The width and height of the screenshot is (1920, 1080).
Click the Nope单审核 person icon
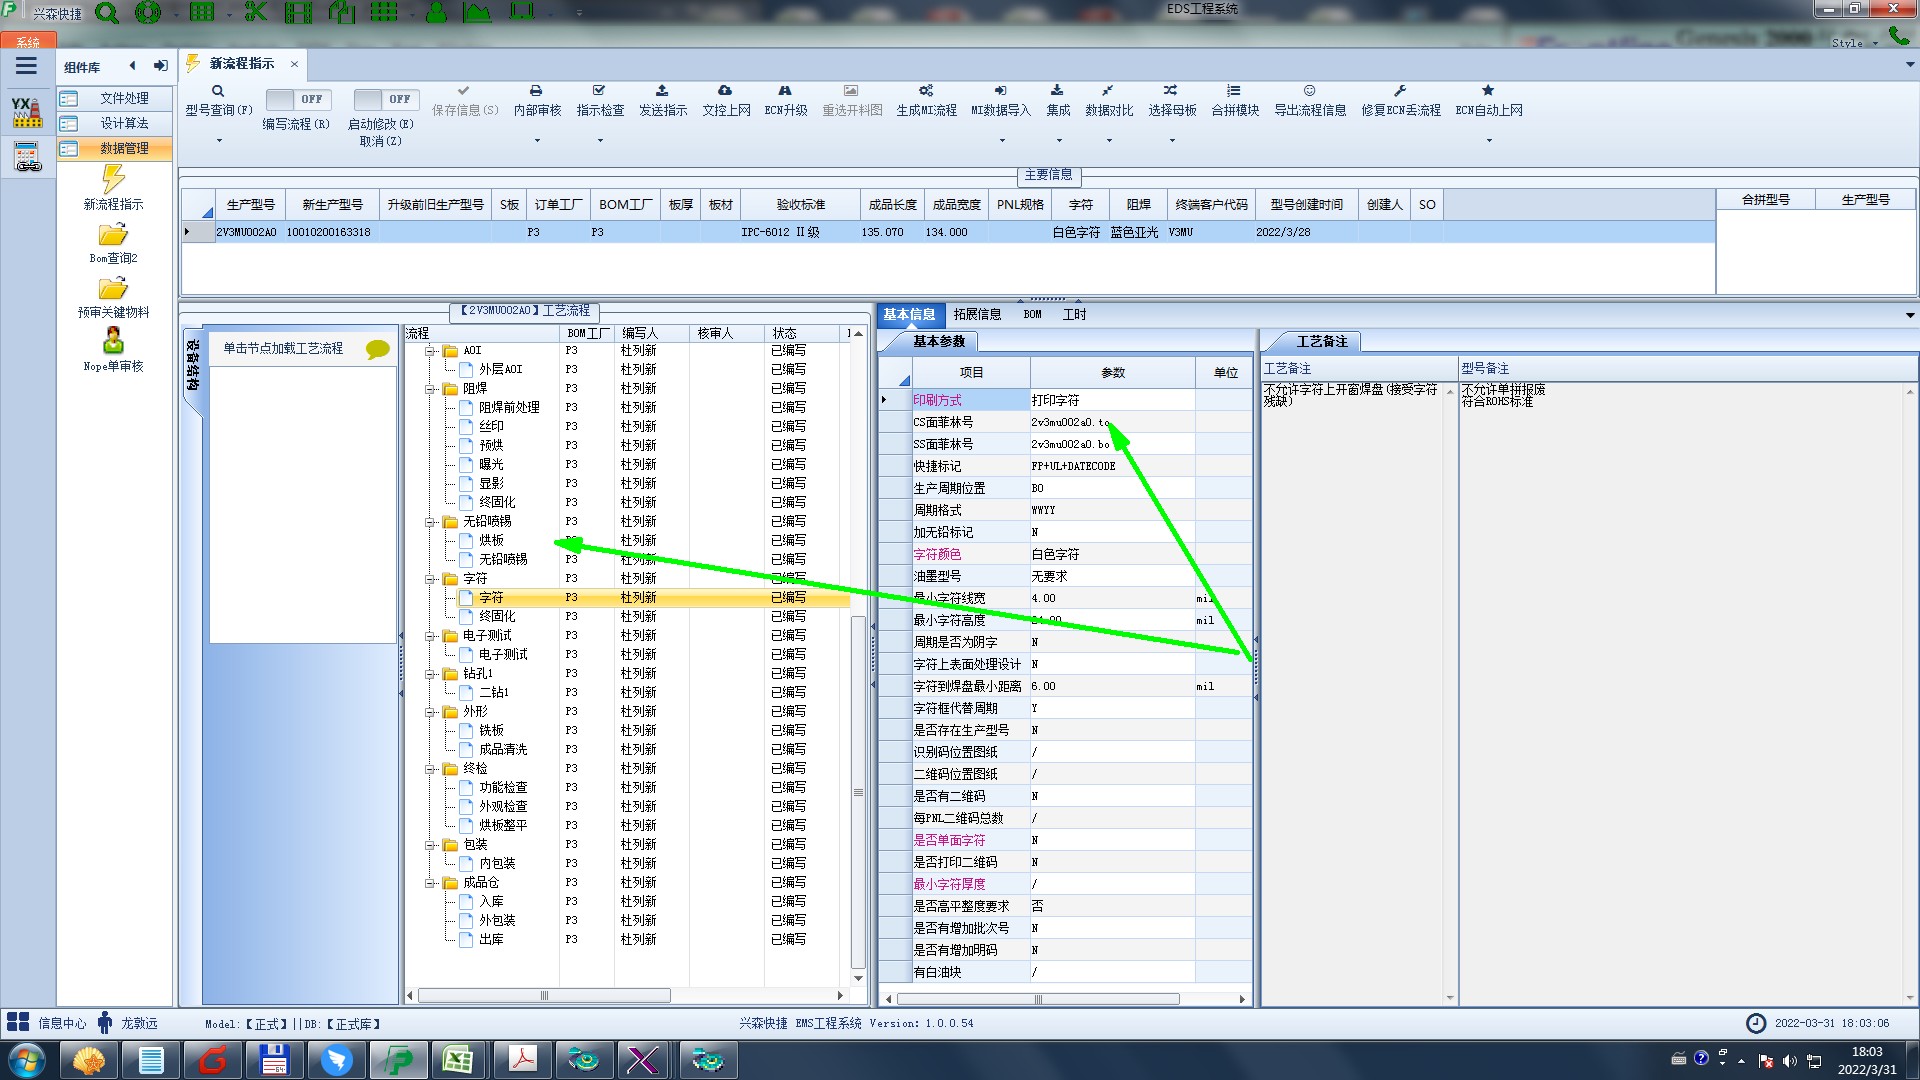[113, 341]
